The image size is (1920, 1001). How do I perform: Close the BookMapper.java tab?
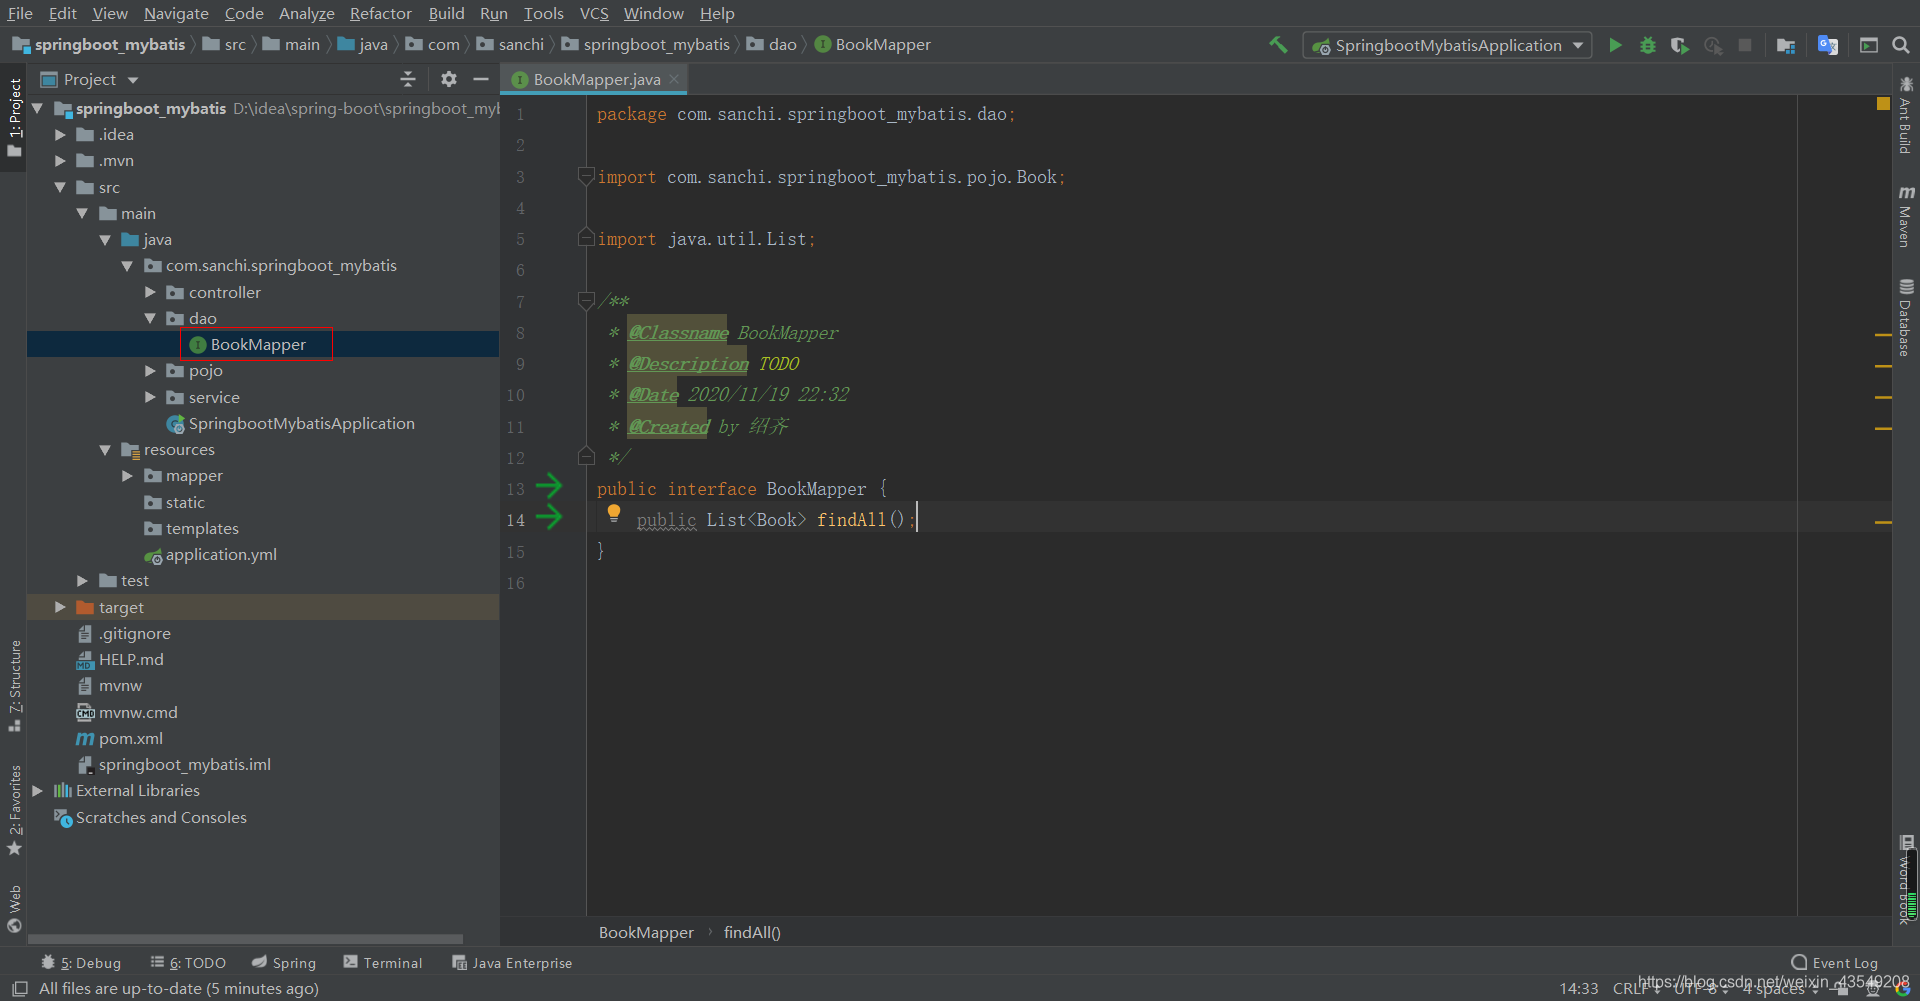tap(675, 79)
